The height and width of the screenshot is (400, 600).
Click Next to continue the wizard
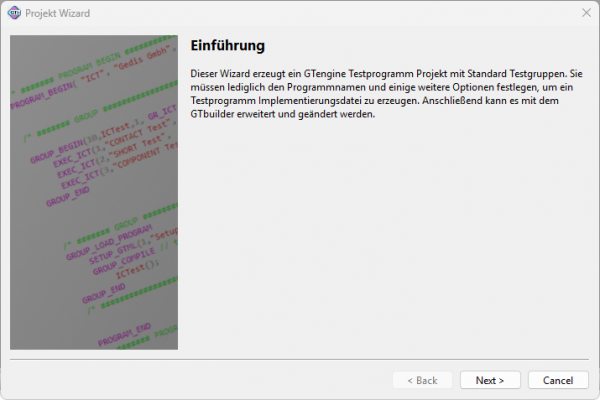tap(490, 380)
